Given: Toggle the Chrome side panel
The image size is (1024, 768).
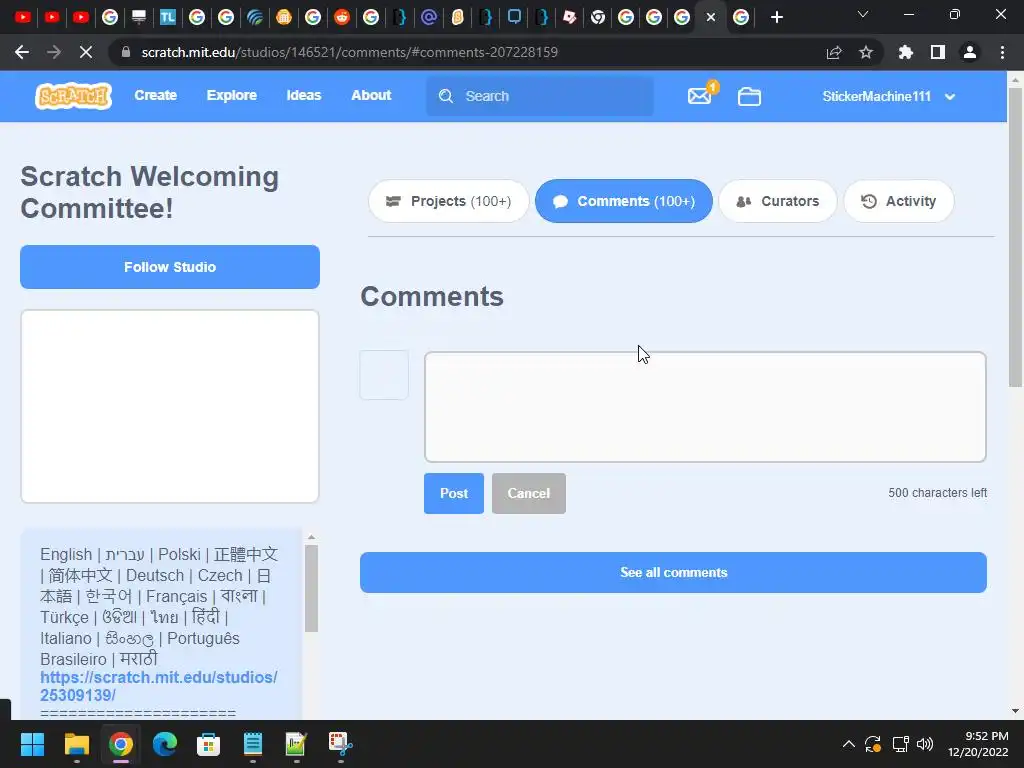Looking at the screenshot, I should pos(938,52).
